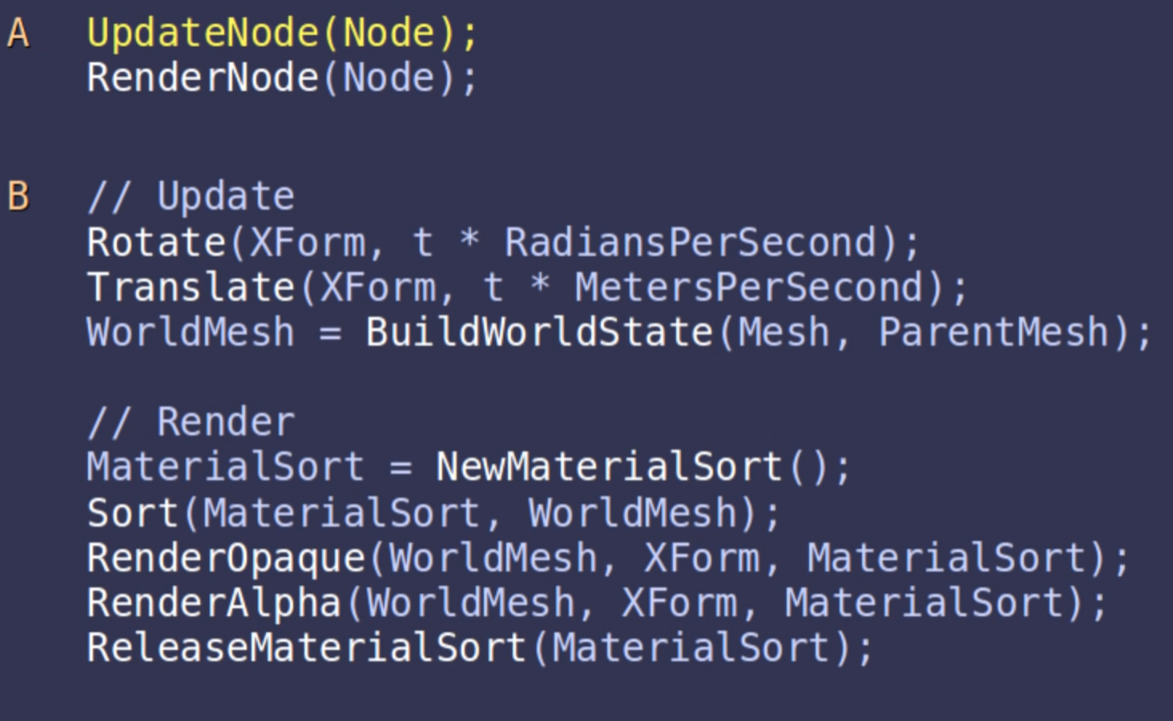Select the // Render comment
This screenshot has width=1173, height=721.
pos(190,422)
